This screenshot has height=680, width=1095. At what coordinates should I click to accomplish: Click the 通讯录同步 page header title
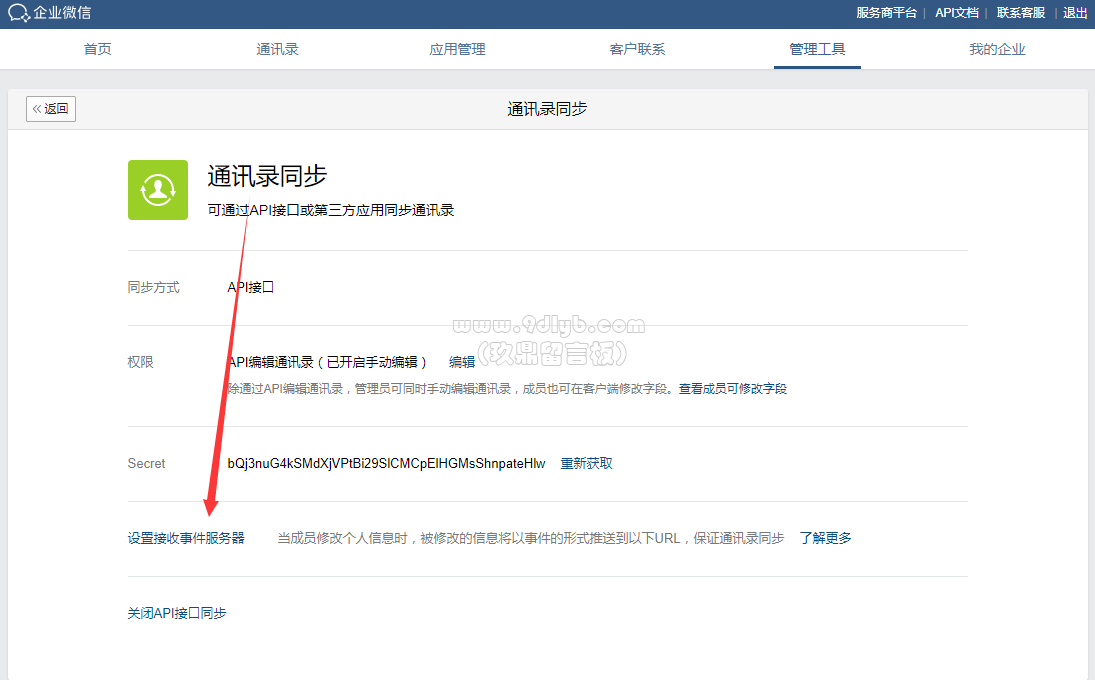547,109
